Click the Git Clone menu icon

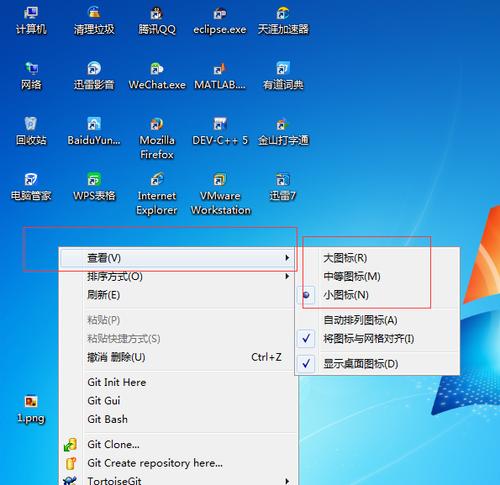point(71,445)
